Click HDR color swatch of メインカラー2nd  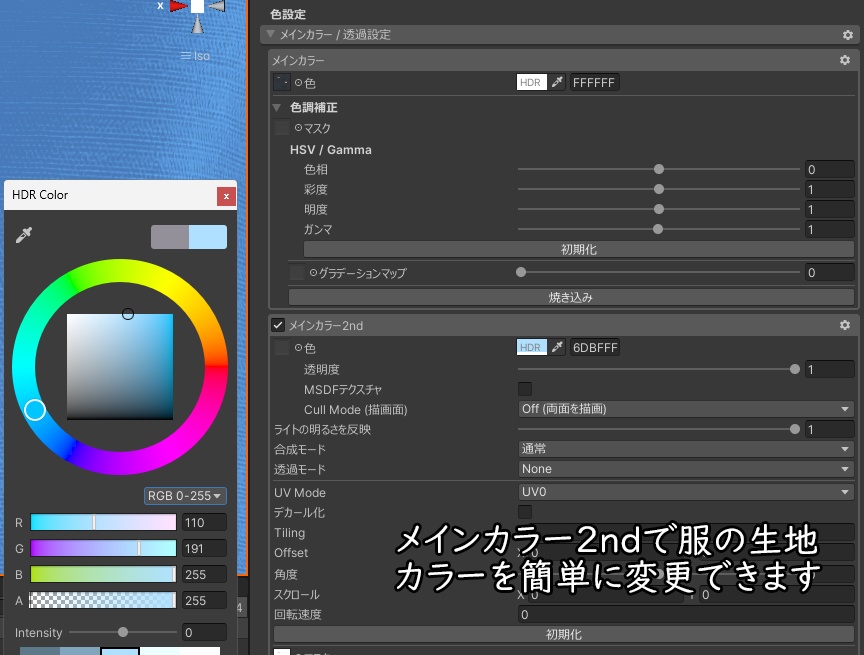(531, 348)
